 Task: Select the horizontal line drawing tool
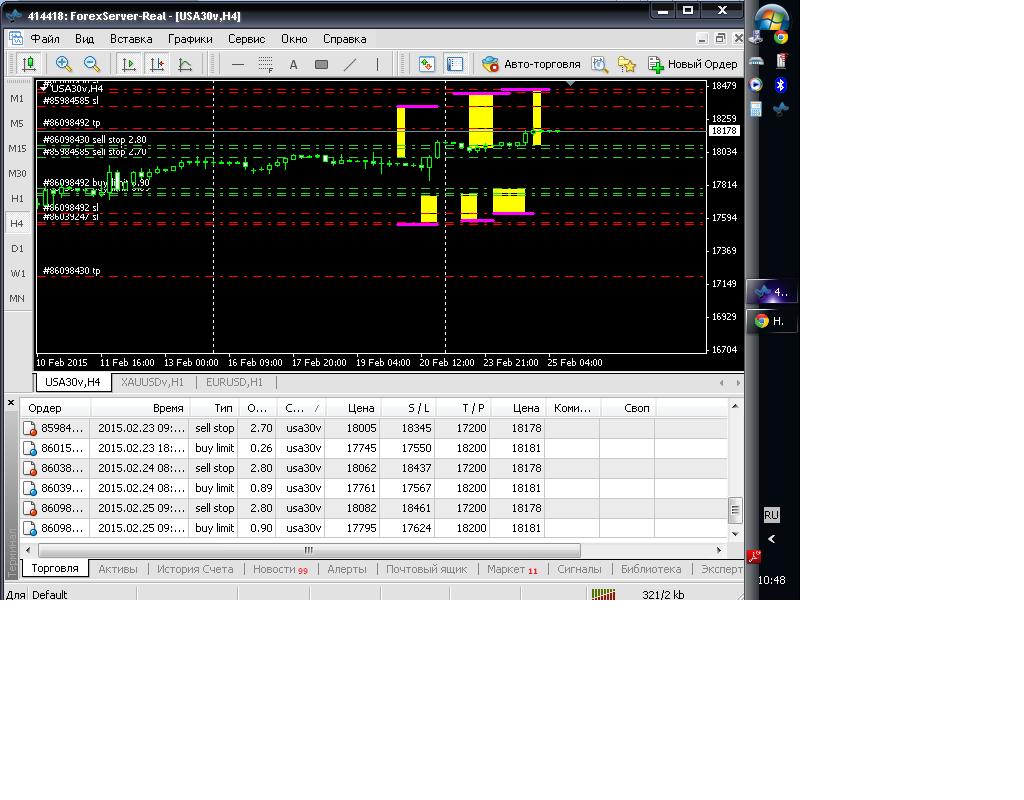[238, 64]
